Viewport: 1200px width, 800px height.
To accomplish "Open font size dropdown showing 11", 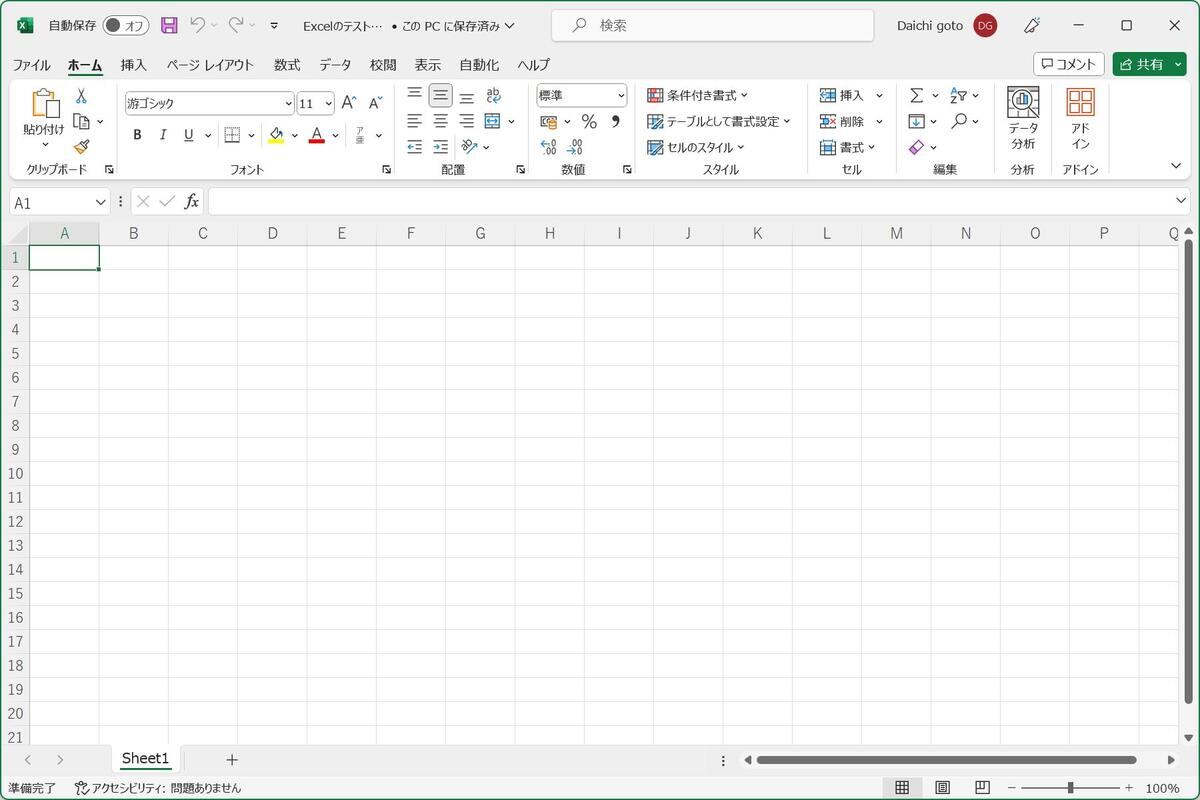I will 328,104.
